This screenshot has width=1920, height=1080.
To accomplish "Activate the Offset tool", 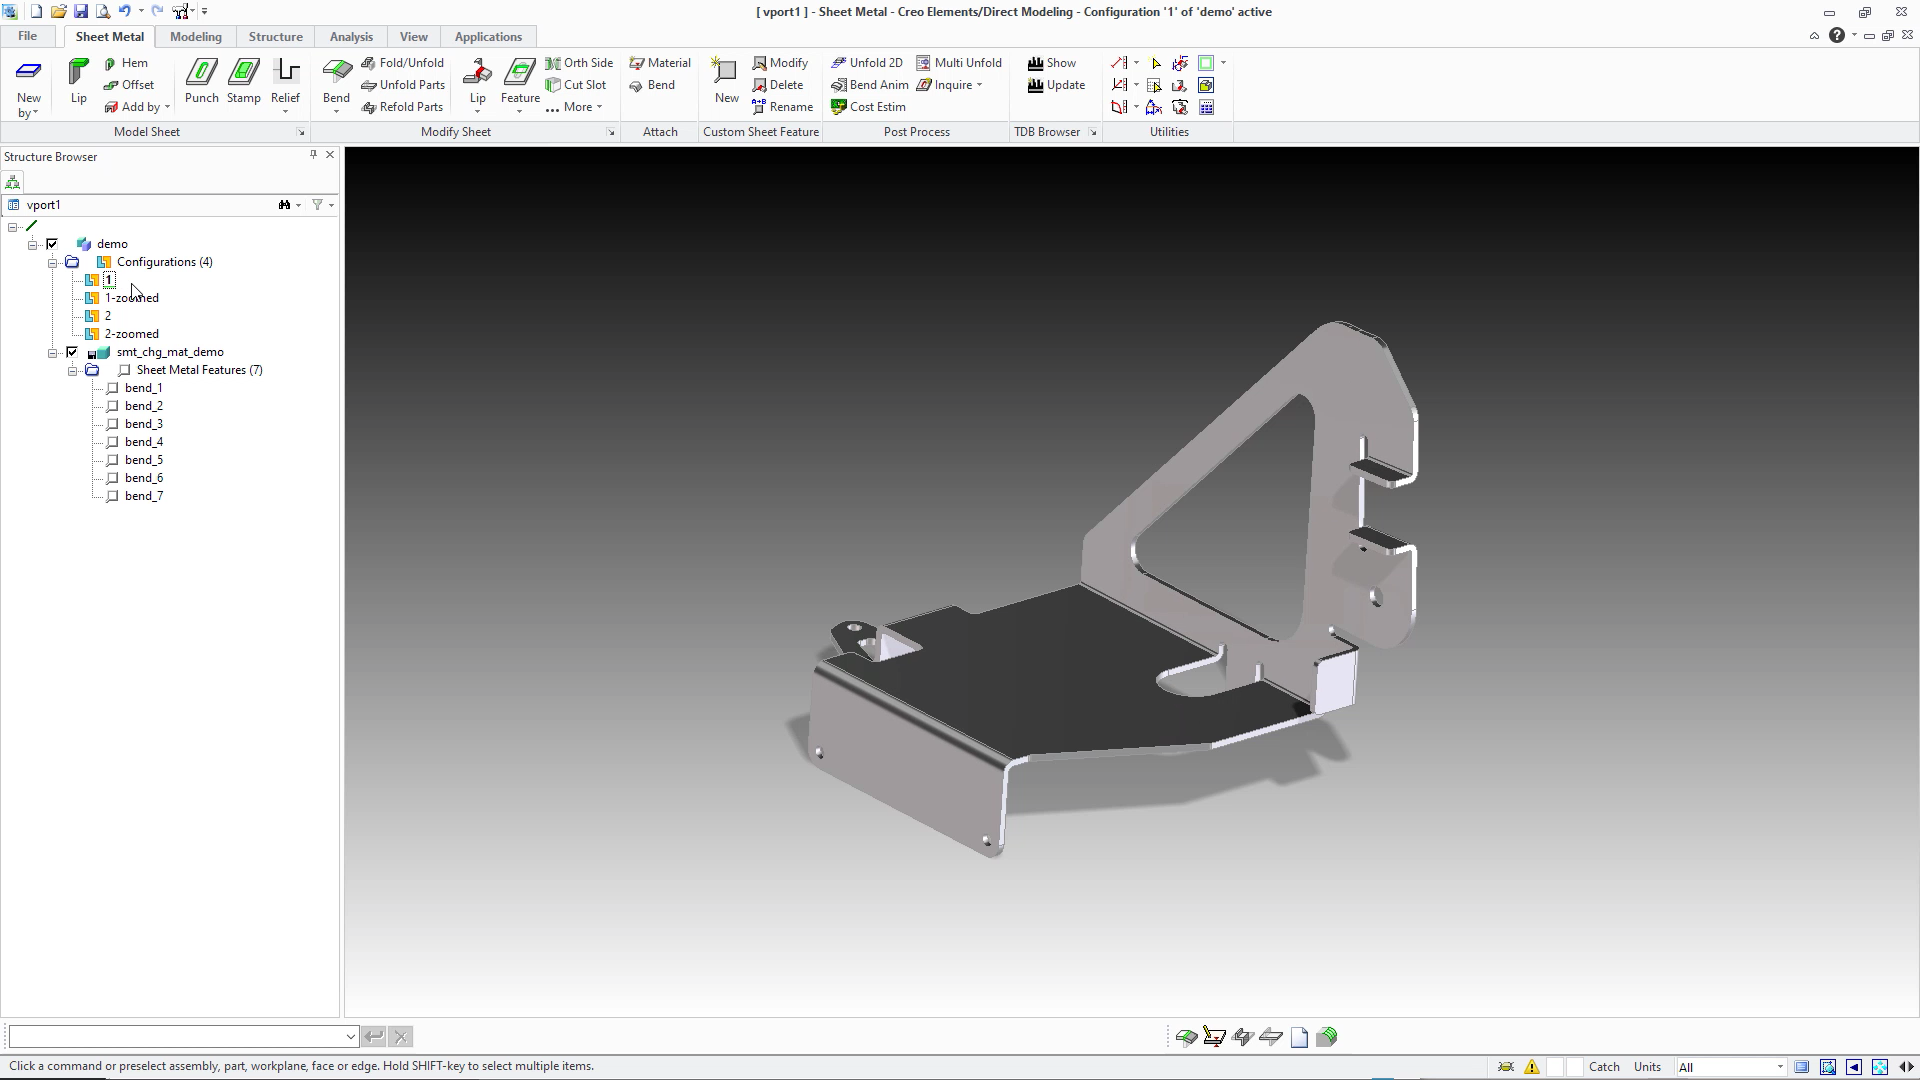I will [129, 85].
